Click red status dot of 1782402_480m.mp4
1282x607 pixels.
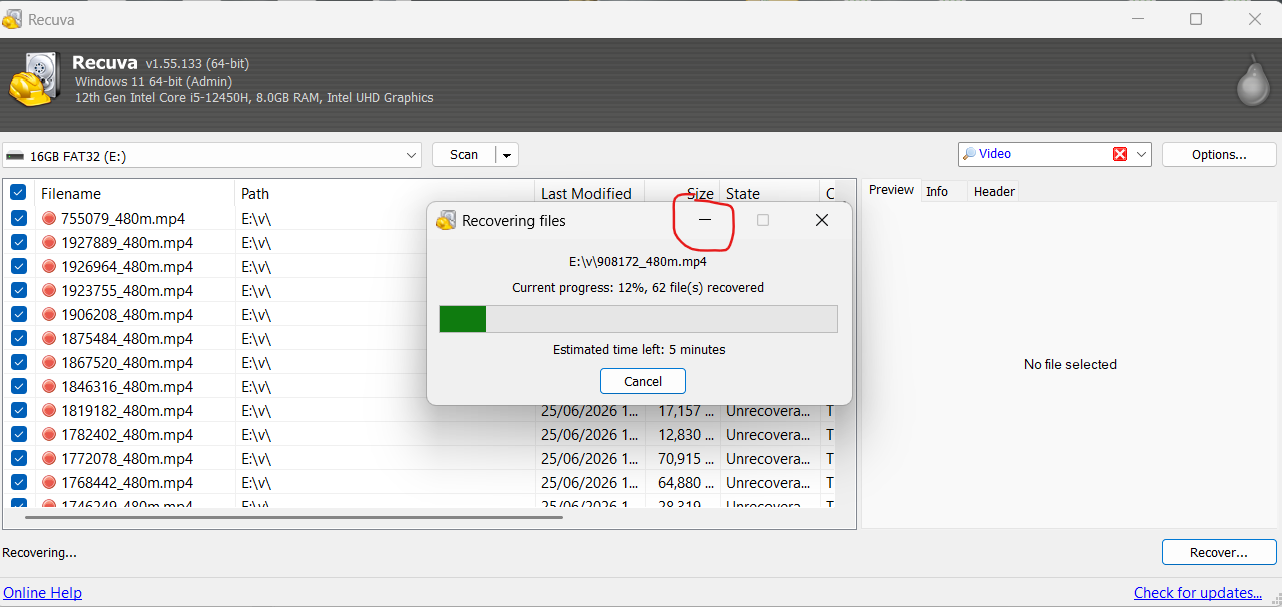(49, 434)
